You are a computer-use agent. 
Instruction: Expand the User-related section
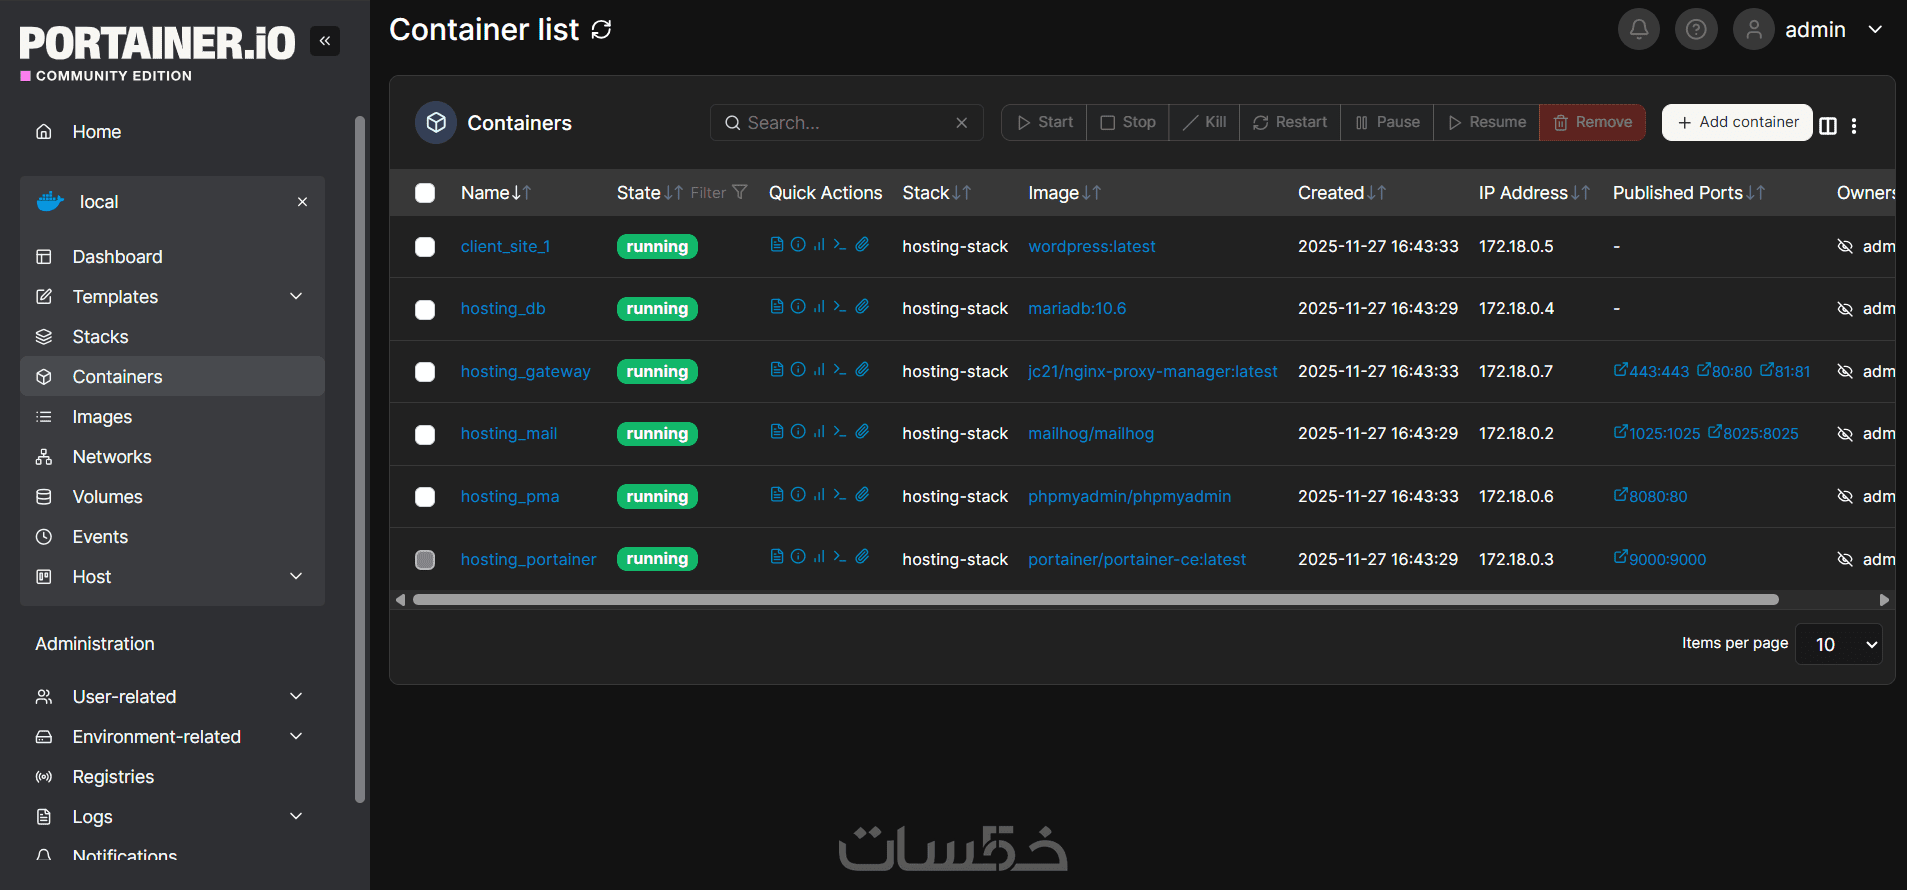coord(296,696)
